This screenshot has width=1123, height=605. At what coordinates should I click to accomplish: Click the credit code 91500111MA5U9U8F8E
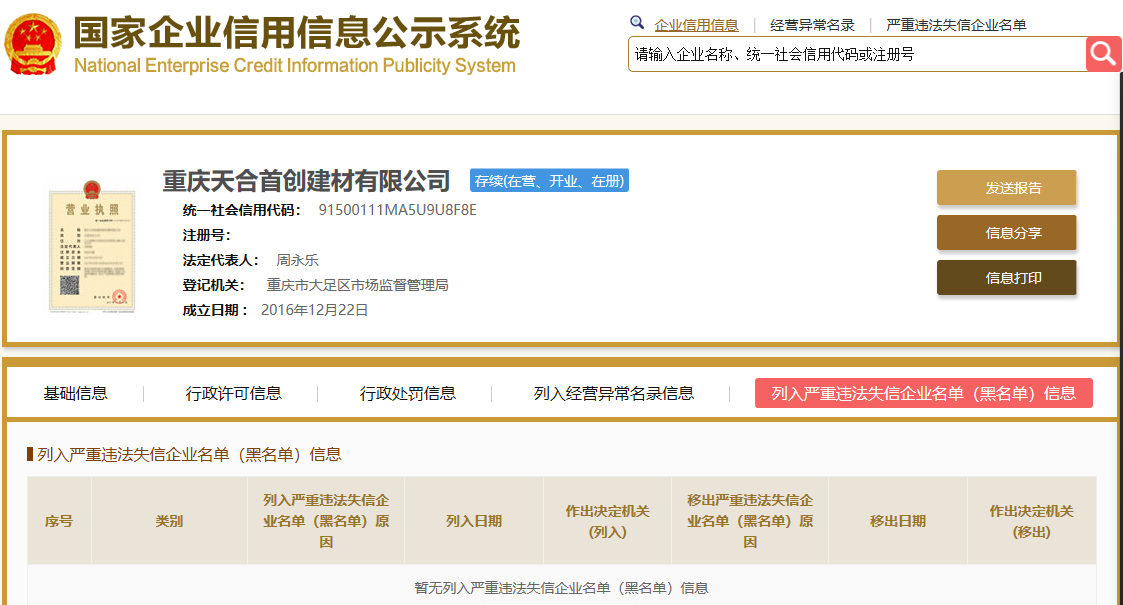pos(397,210)
